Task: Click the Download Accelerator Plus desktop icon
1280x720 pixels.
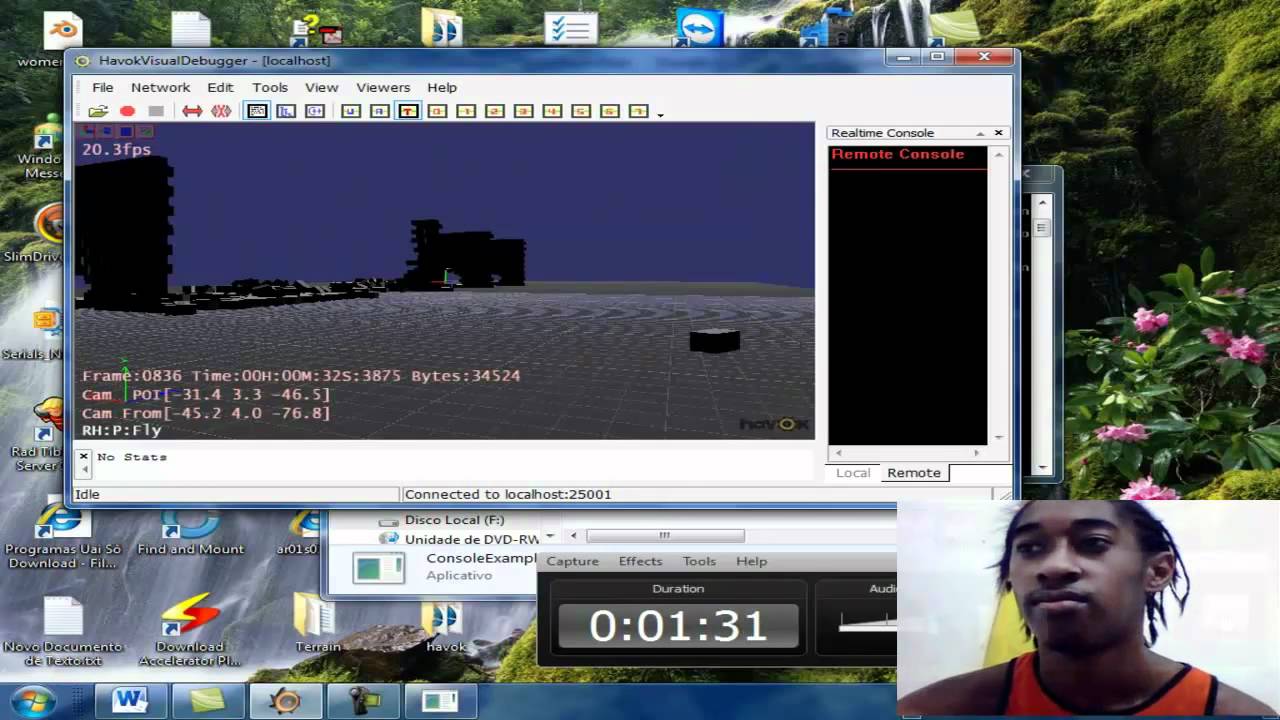Action: click(x=190, y=631)
